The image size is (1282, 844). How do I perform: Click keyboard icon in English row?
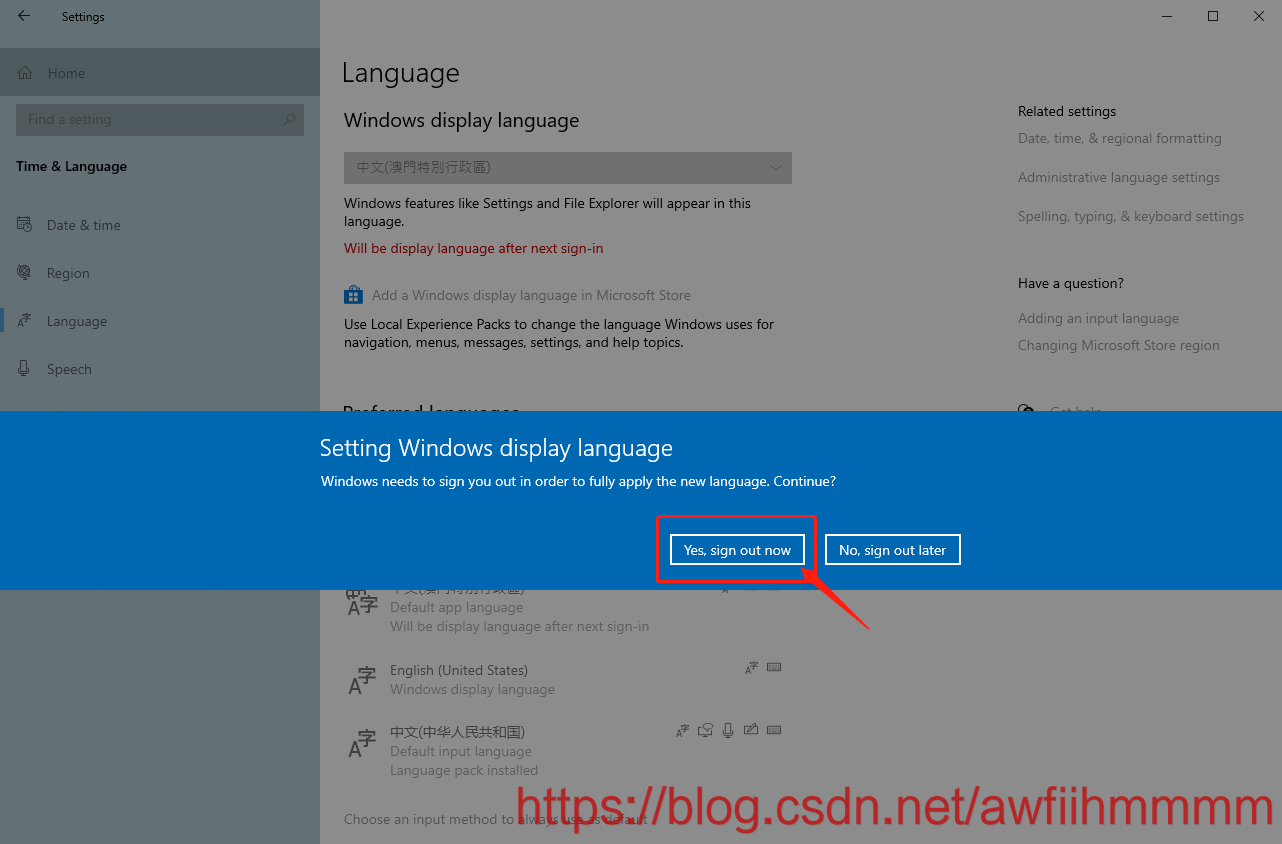pos(773,668)
